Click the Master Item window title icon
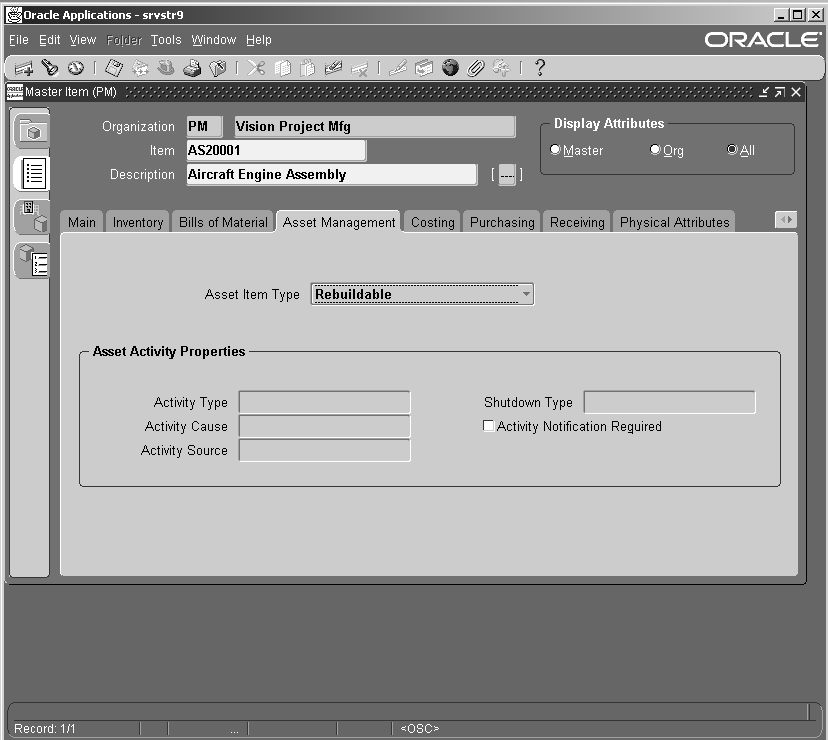 click(15, 92)
